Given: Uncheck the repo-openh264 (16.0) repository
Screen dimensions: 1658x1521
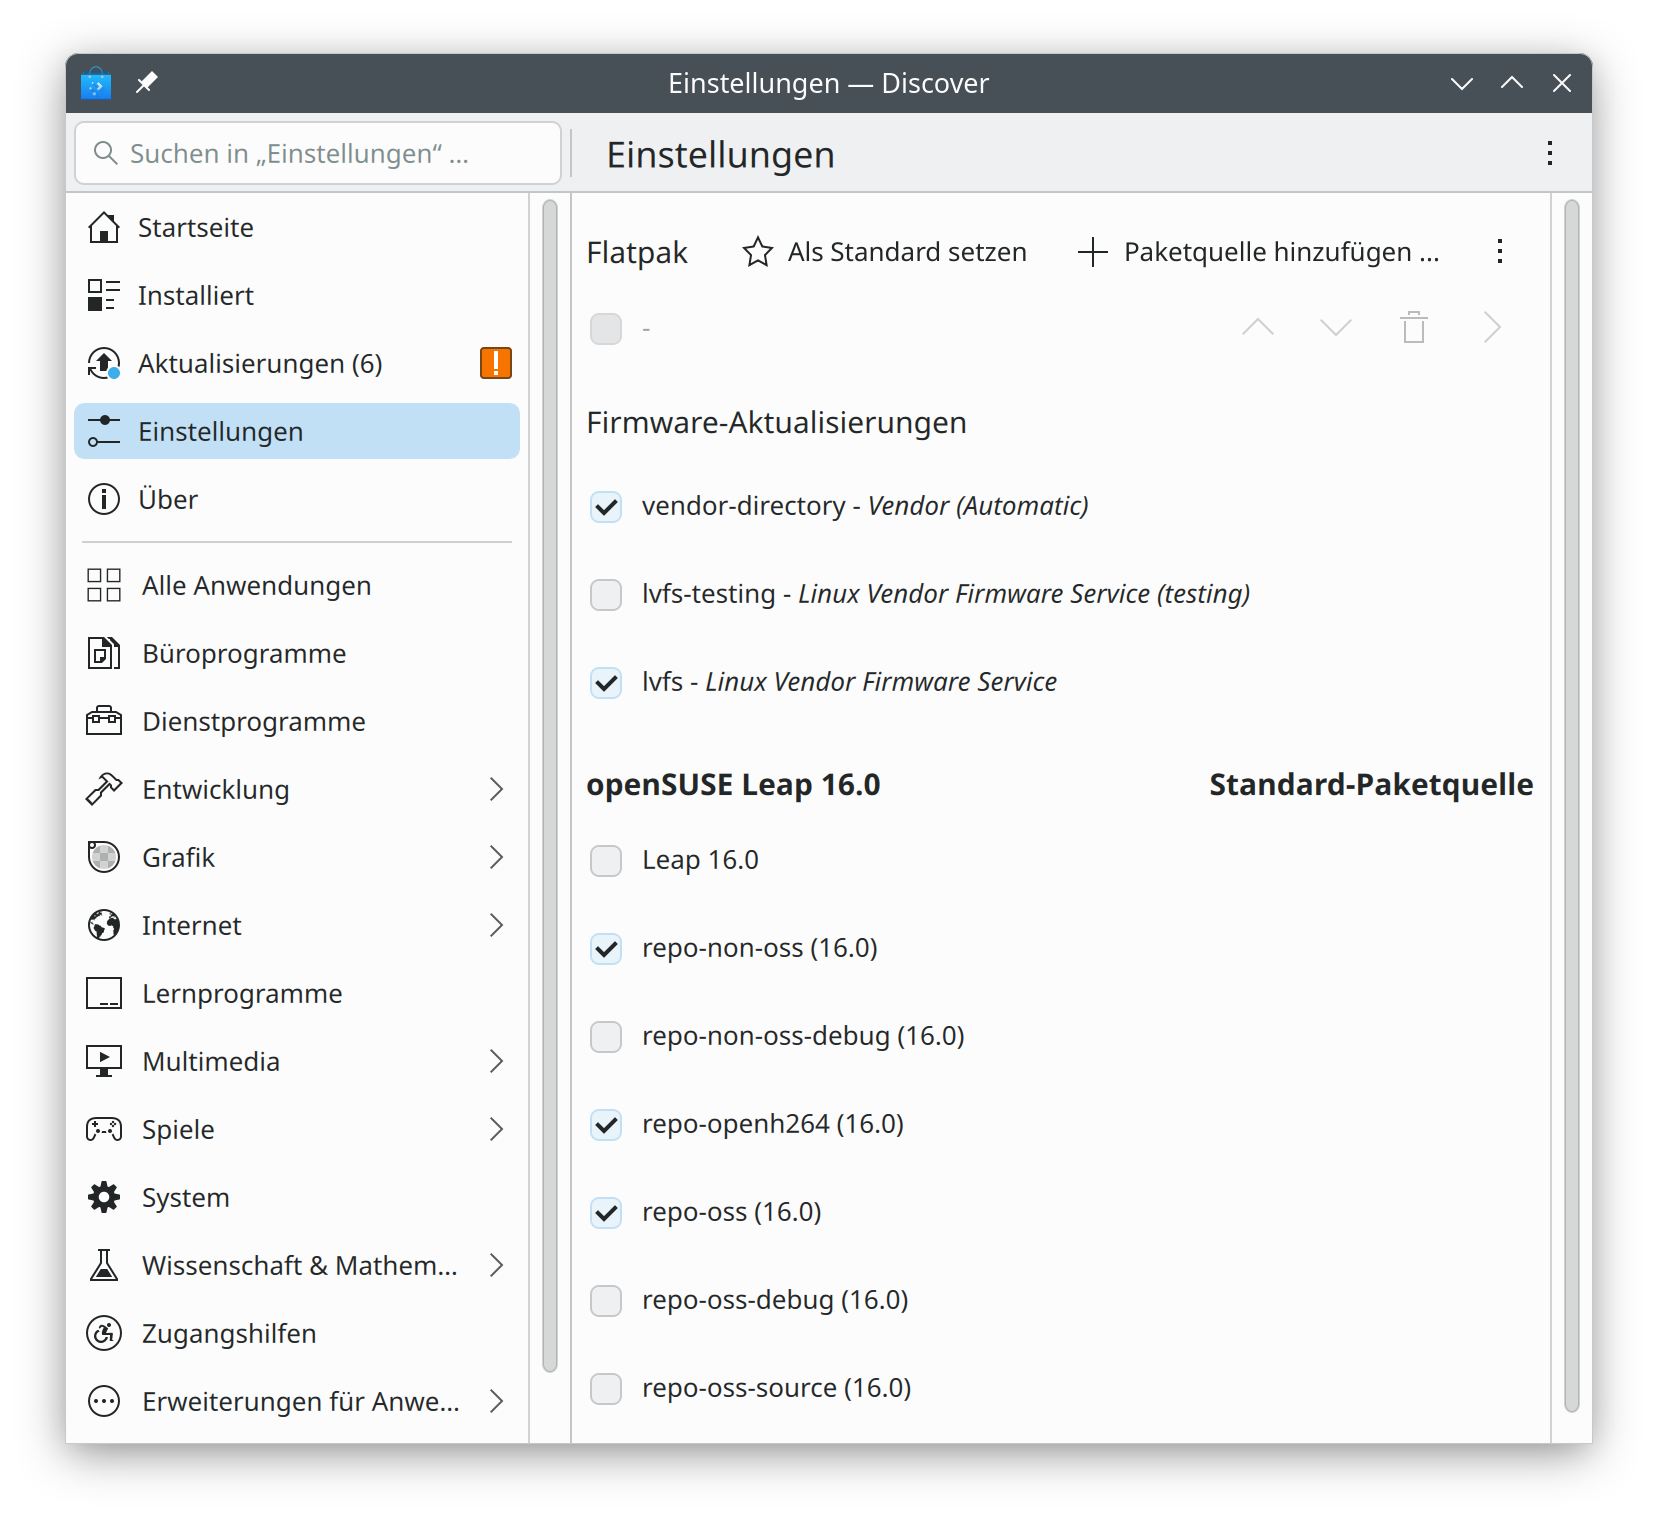Looking at the screenshot, I should coord(606,1125).
